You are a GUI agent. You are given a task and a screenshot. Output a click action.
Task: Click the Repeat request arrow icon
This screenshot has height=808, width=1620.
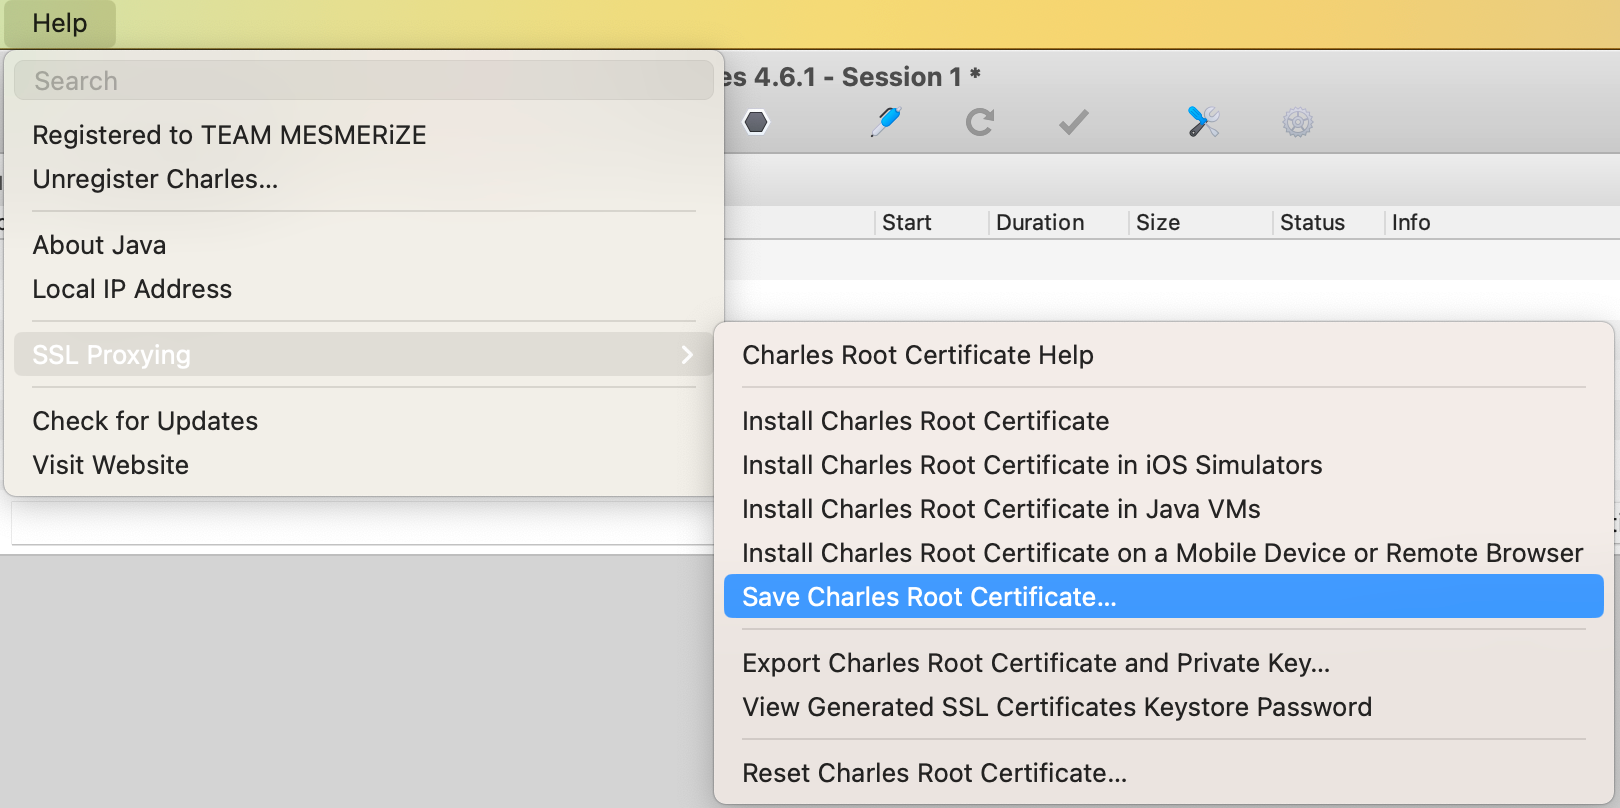point(980,122)
